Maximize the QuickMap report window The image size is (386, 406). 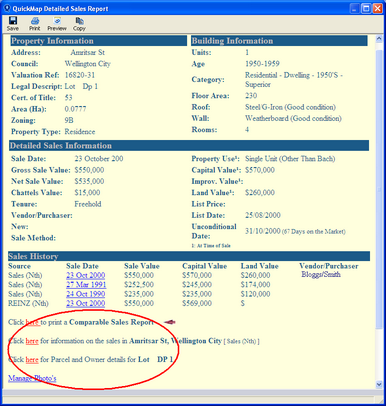pos(366,8)
